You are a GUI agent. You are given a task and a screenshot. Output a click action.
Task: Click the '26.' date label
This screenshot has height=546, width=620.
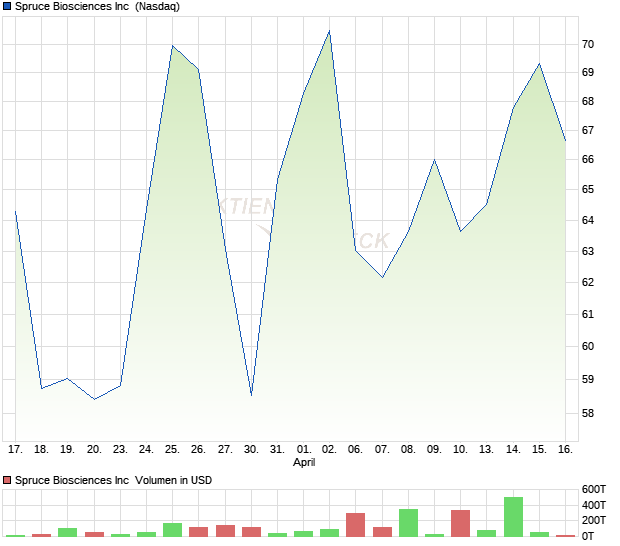(198, 450)
